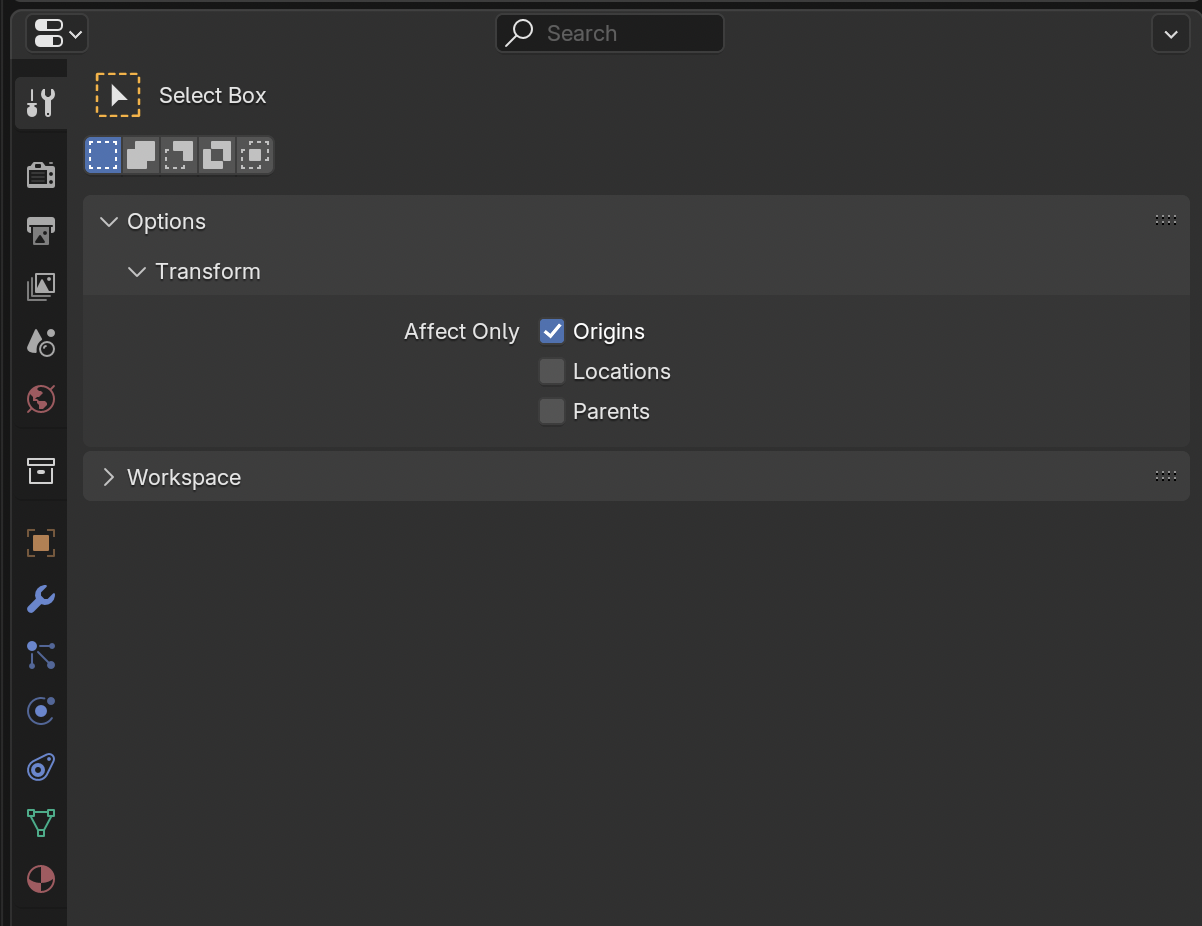Viewport: 1202px width, 926px height.
Task: Open the World properties tab
Action: coord(41,399)
